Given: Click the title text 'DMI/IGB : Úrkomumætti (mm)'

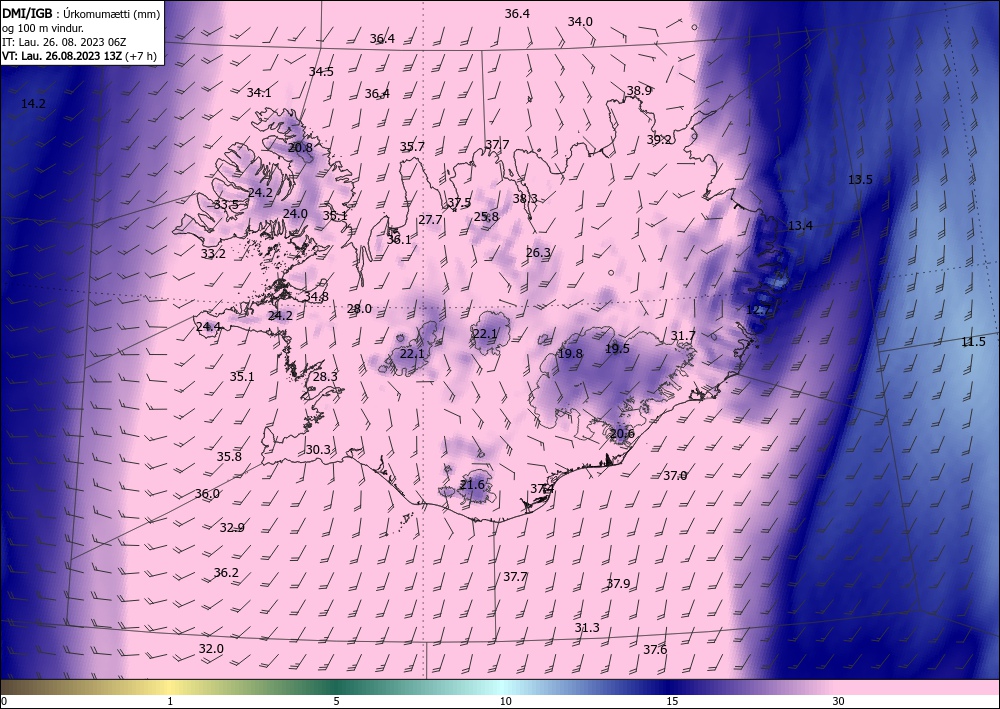Looking at the screenshot, I should click(x=81, y=14).
